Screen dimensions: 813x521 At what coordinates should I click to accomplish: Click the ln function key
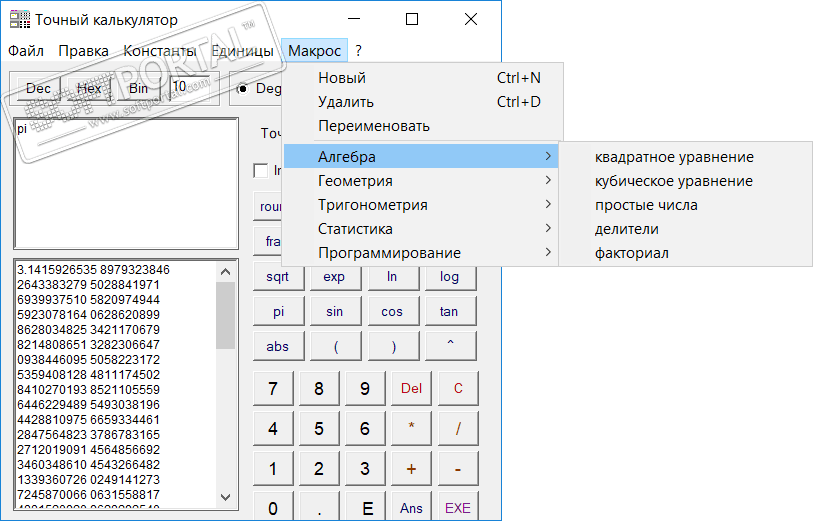[x=393, y=277]
